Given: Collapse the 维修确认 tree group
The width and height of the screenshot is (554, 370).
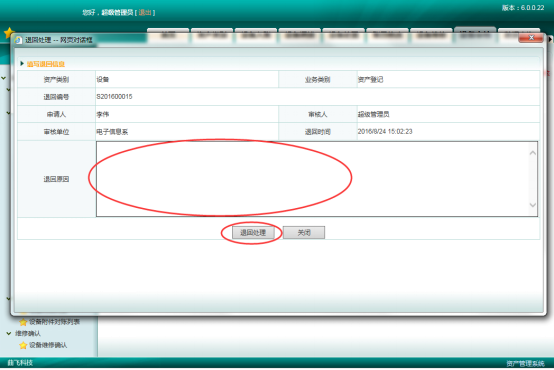Looking at the screenshot, I should coord(9,333).
